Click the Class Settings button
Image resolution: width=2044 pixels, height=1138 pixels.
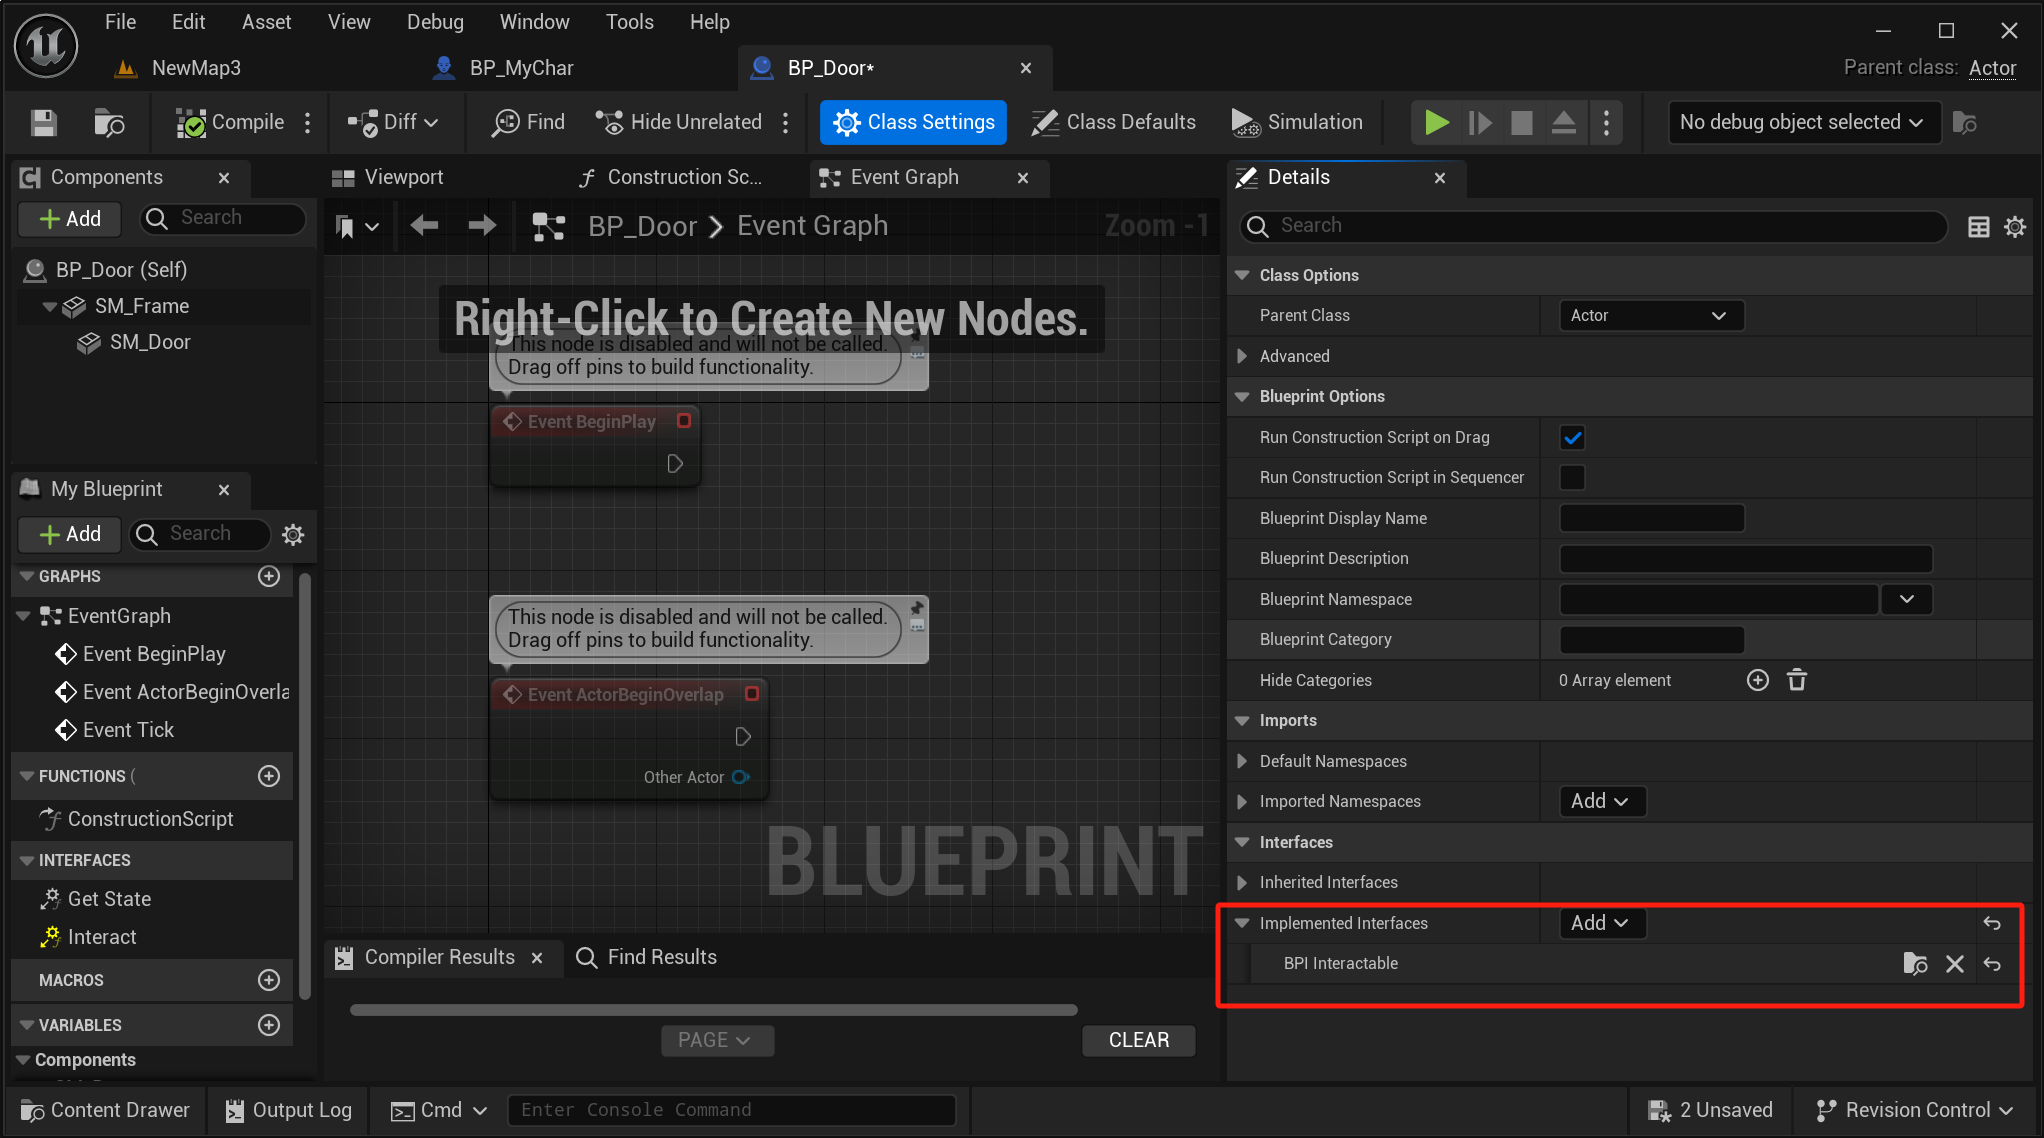pos(914,122)
